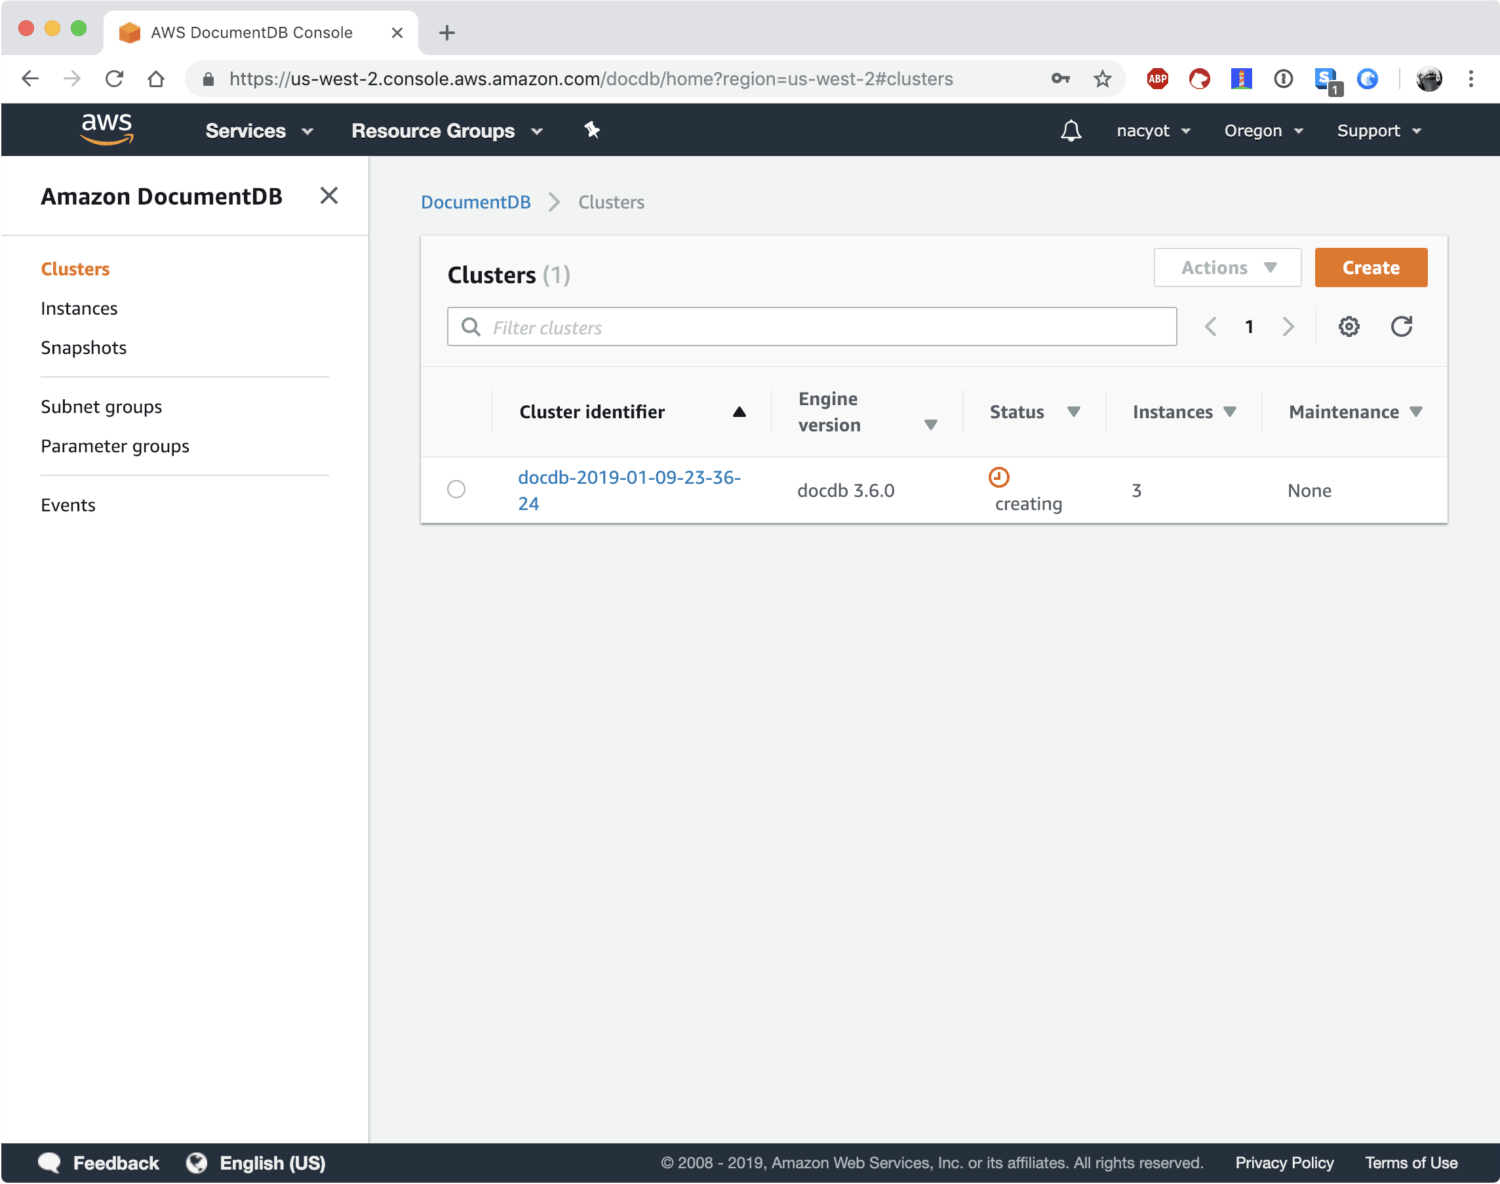Open Snapshots in the sidebar
The height and width of the screenshot is (1184, 1500).
coord(84,348)
